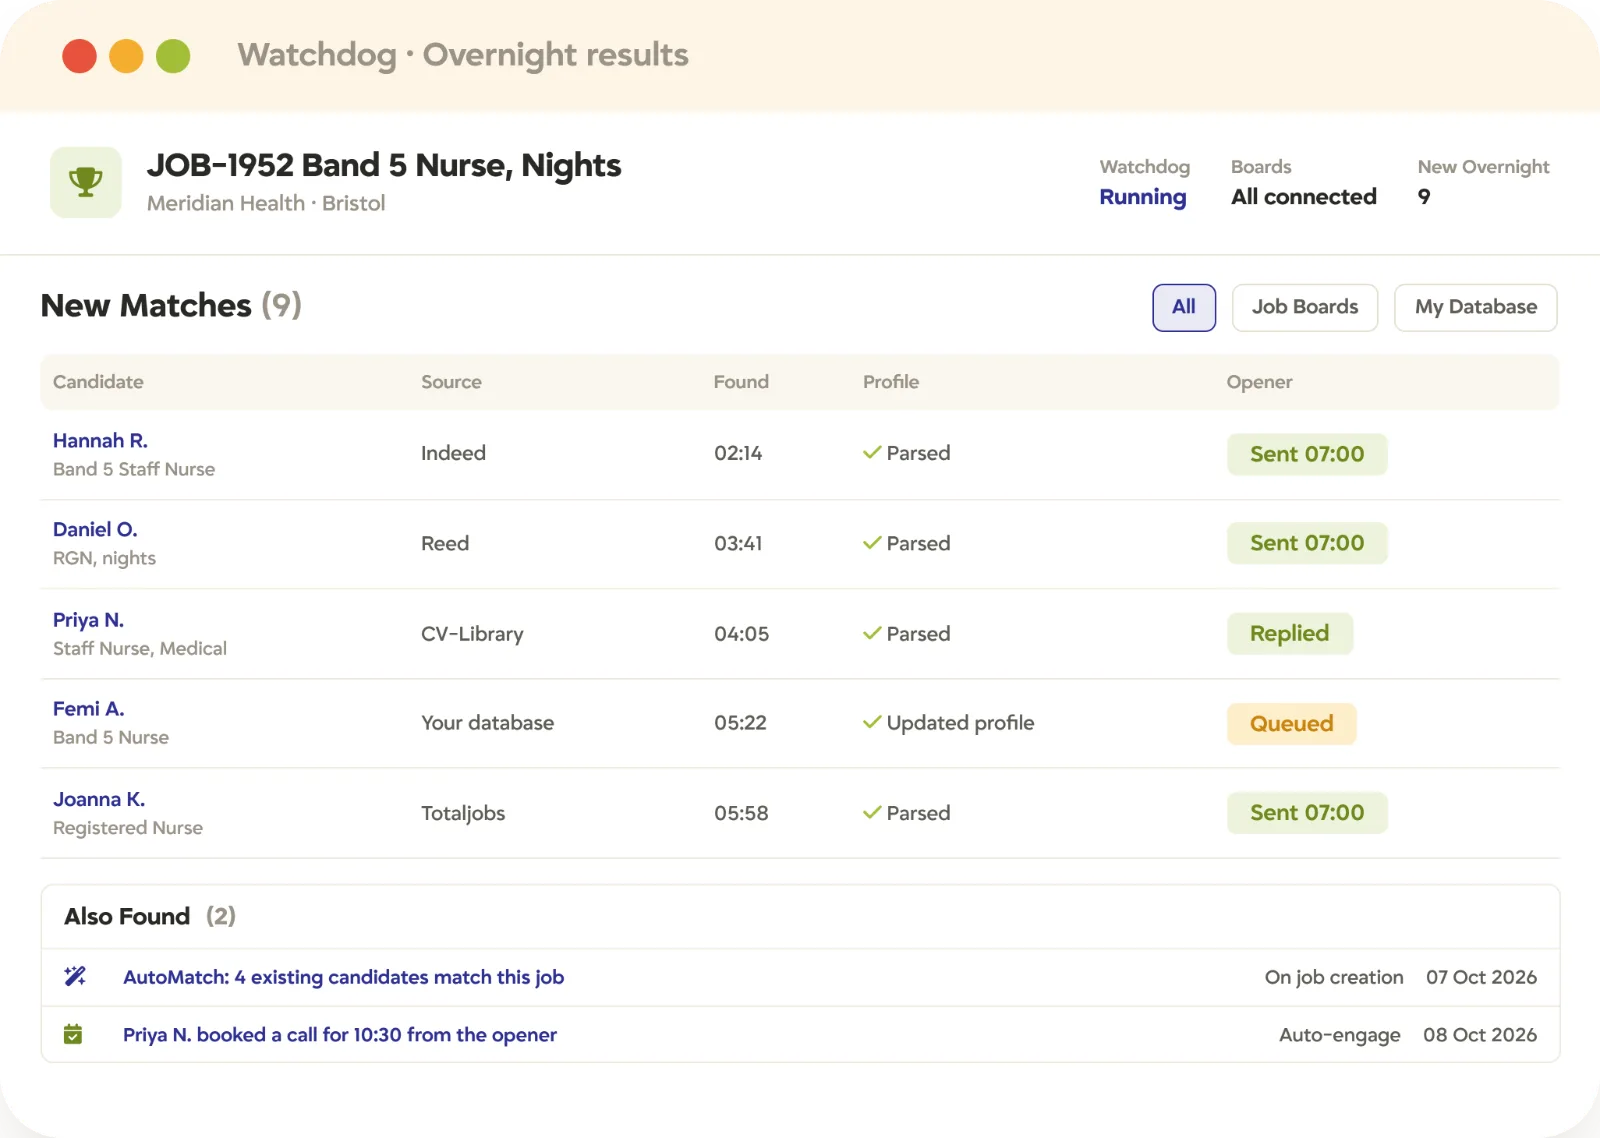Click the All connected boards status
The height and width of the screenshot is (1138, 1600).
[x=1304, y=197]
